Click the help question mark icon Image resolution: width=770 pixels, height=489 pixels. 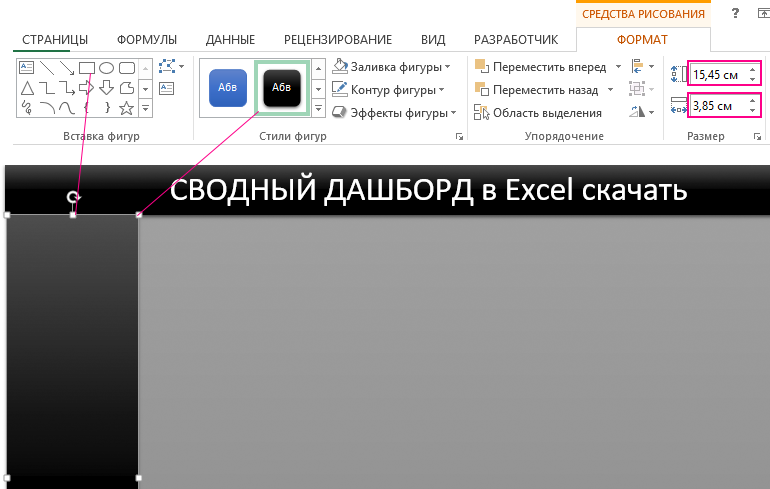click(x=735, y=13)
